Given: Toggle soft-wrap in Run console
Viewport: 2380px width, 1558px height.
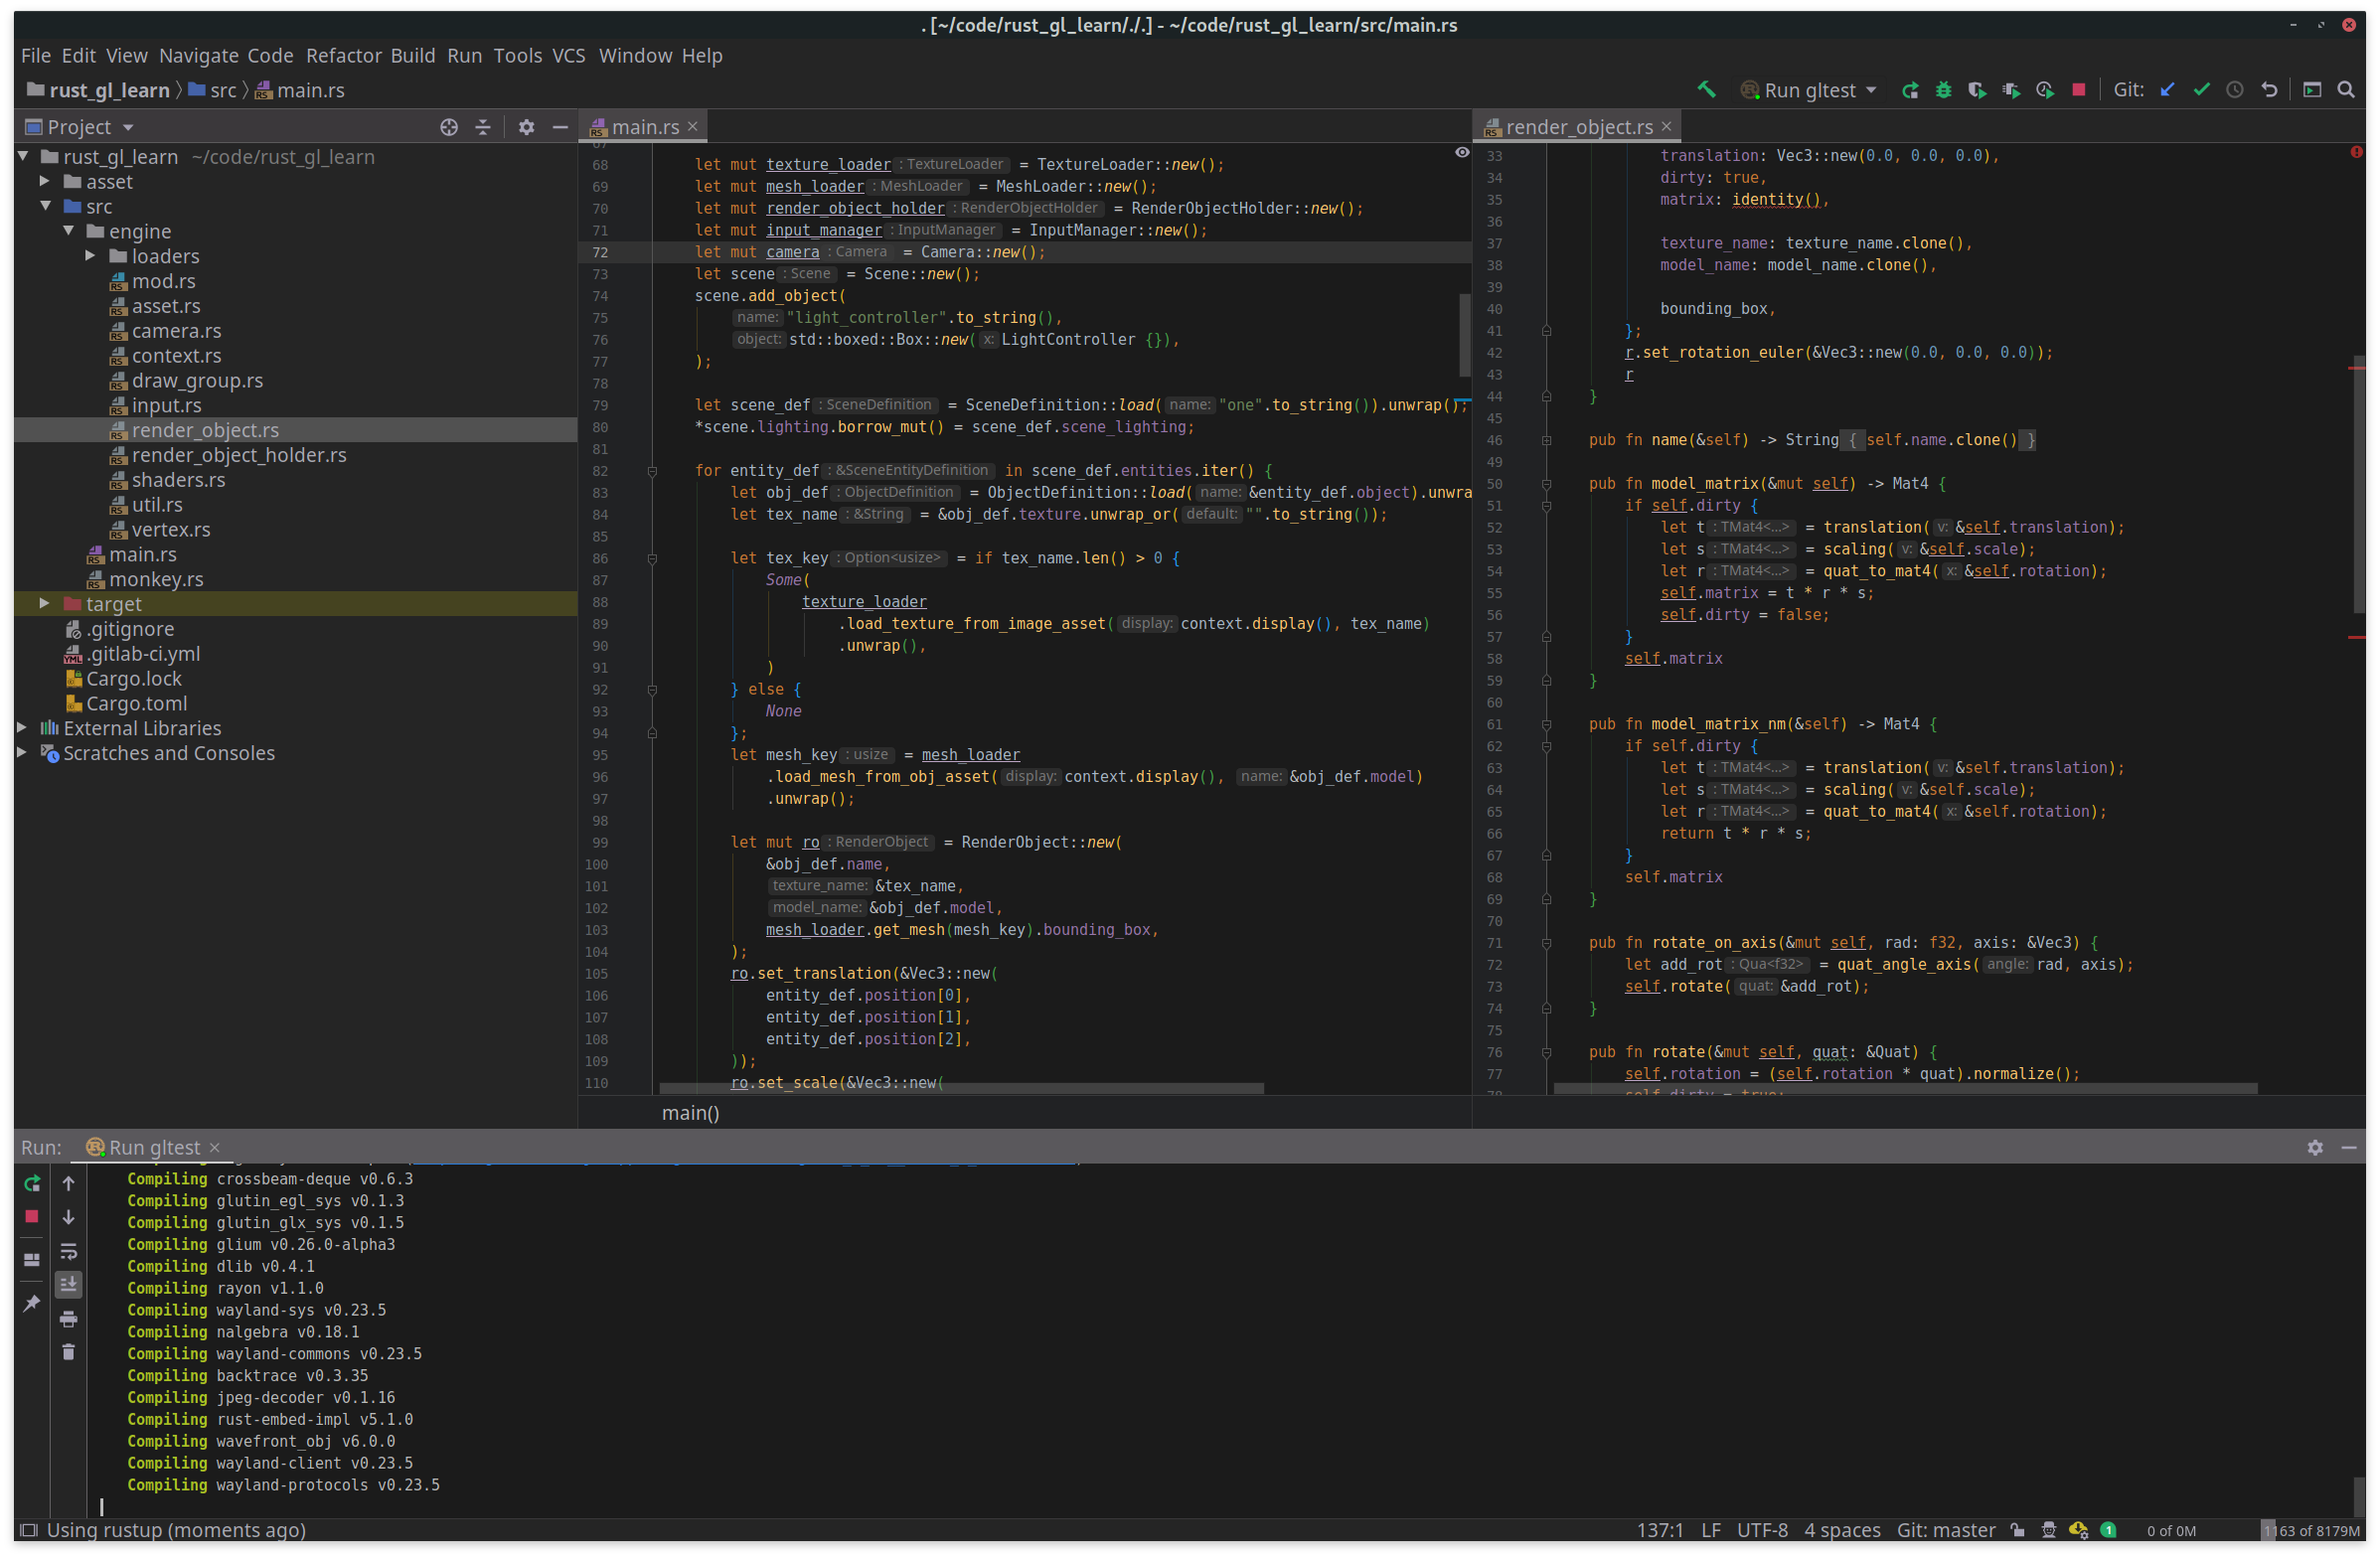Looking at the screenshot, I should coord(68,1251).
